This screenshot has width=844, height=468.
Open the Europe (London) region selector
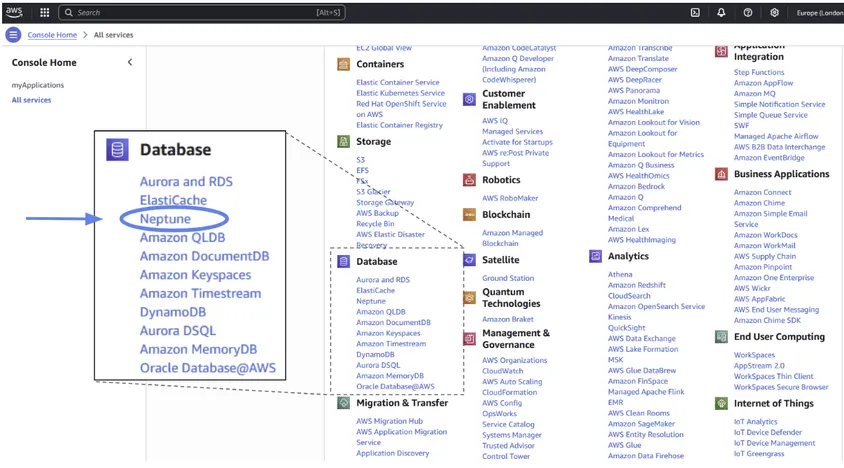819,13
